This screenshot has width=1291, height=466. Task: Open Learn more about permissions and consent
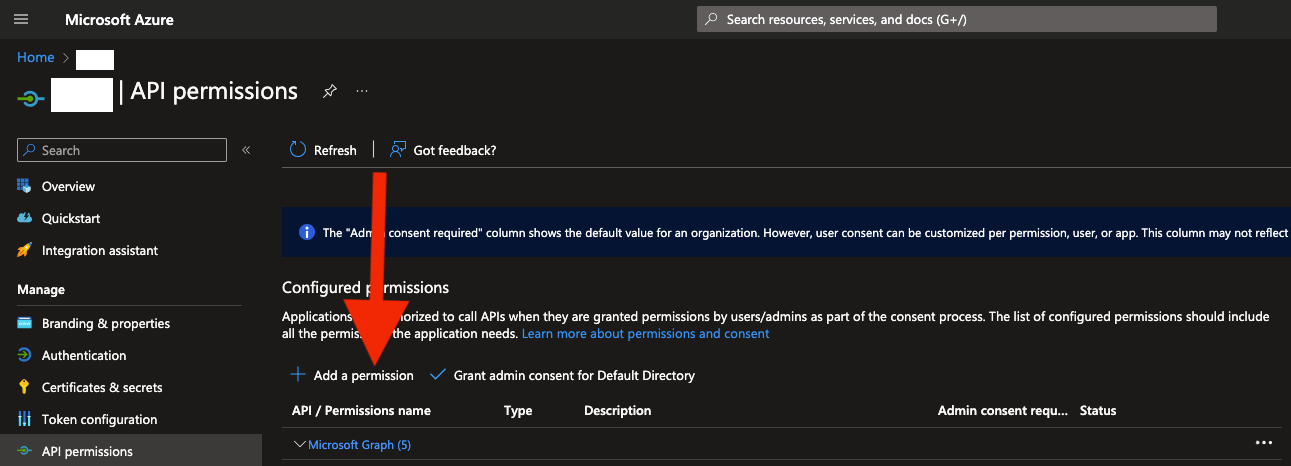pos(645,333)
